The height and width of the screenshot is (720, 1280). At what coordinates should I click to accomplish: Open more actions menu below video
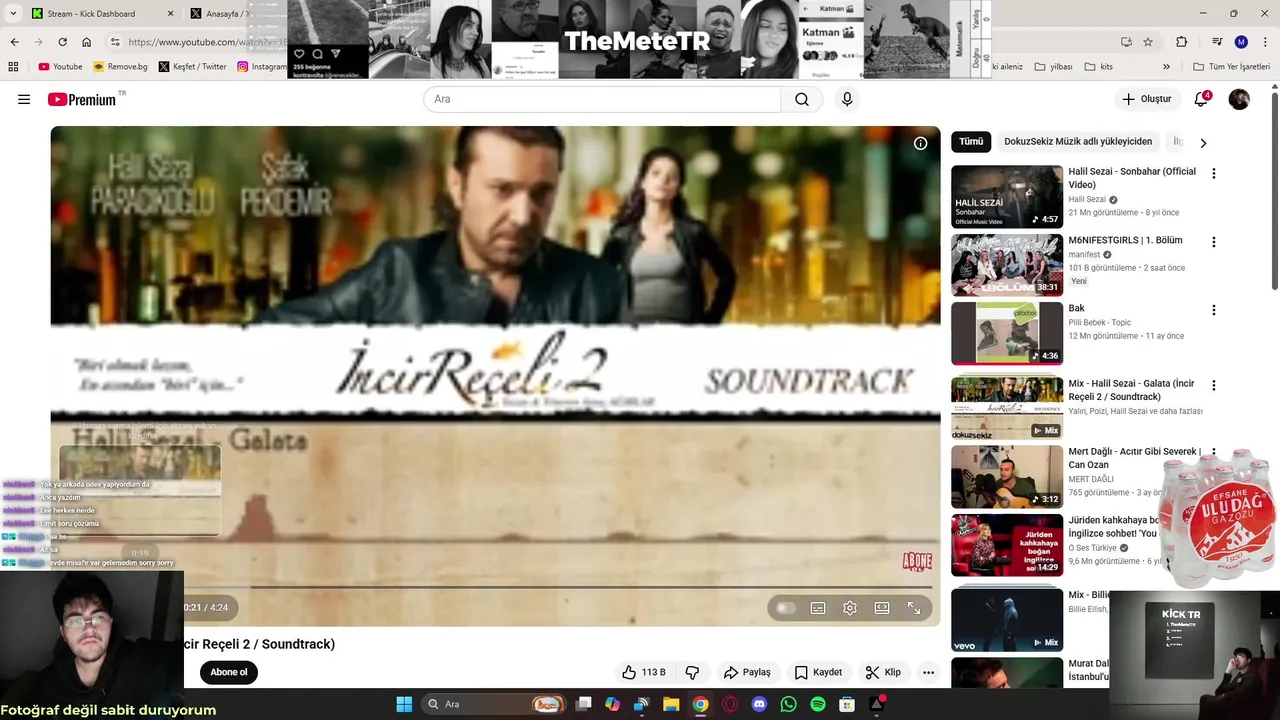click(928, 672)
